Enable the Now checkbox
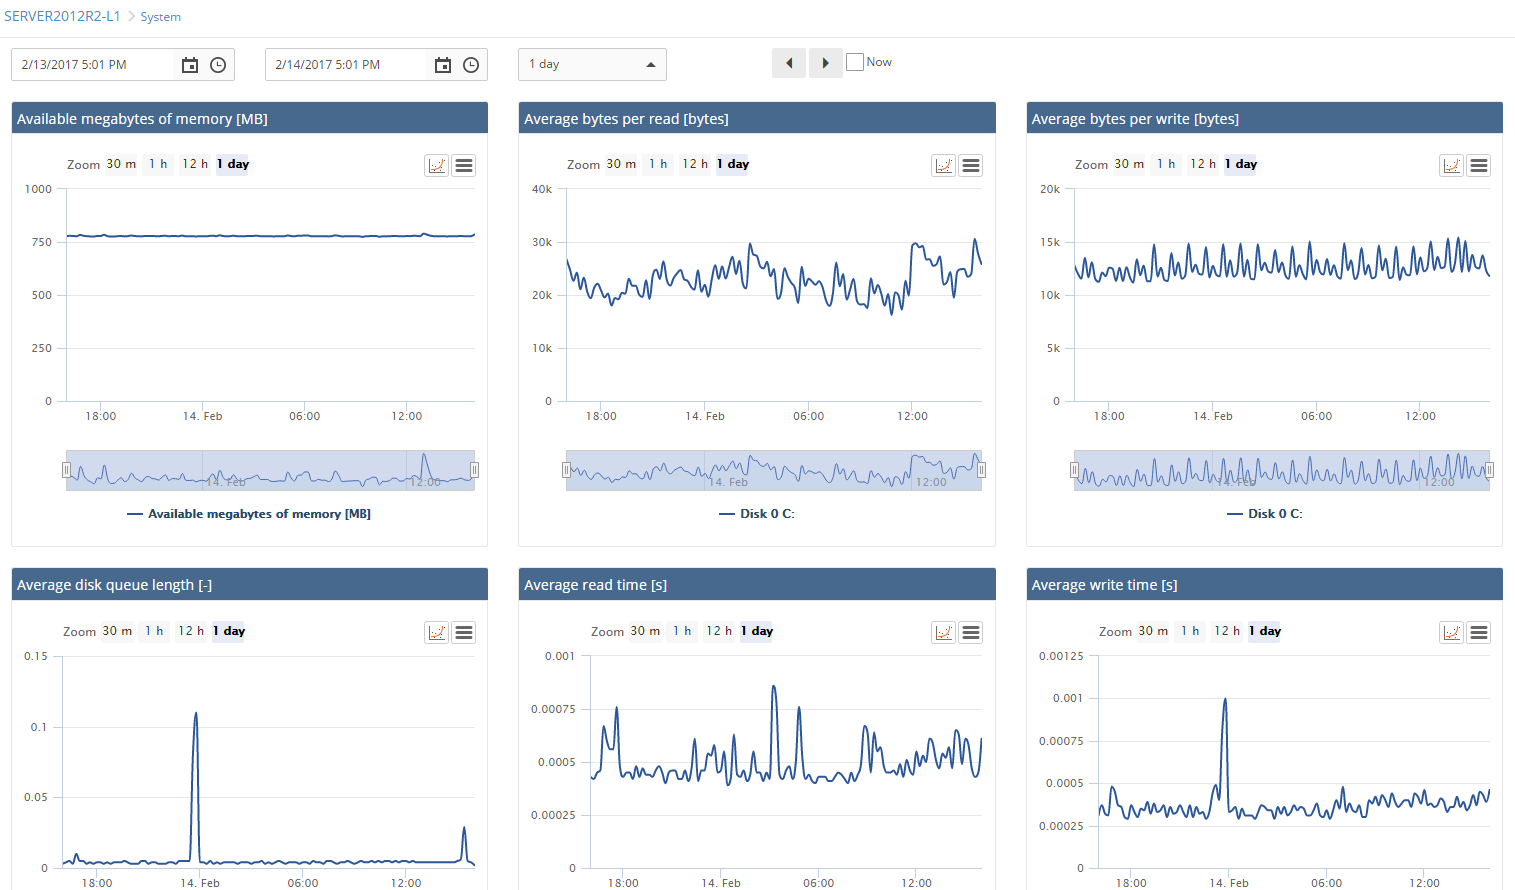1515x890 pixels. [855, 61]
